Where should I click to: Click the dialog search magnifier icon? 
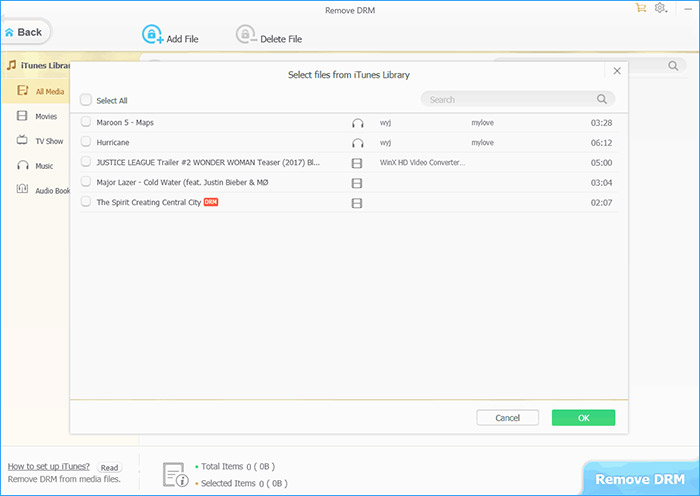click(602, 99)
